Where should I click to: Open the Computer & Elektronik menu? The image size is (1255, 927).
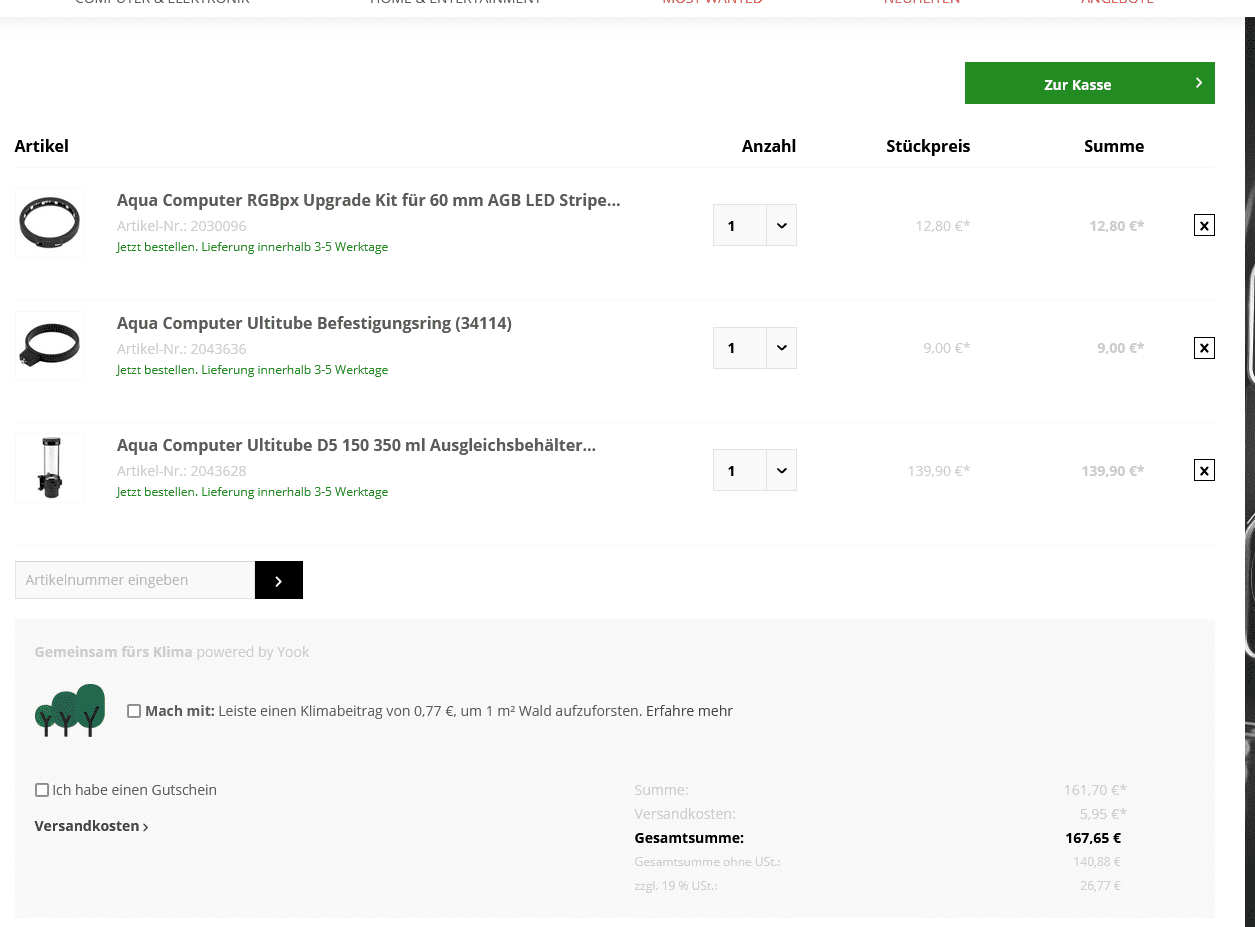[x=162, y=3]
